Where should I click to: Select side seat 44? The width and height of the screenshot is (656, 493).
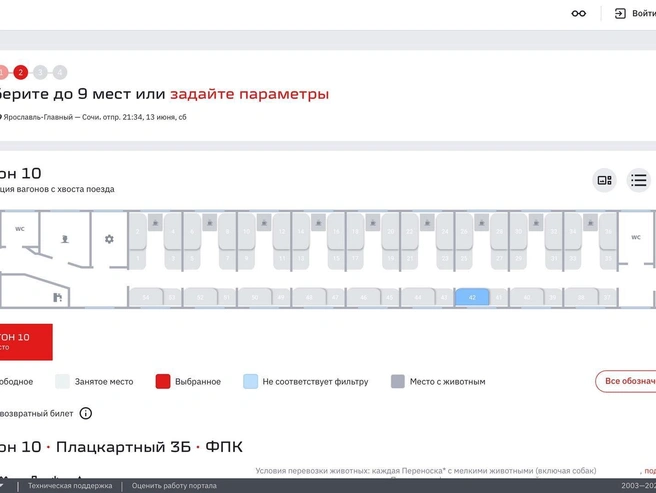pyautogui.click(x=418, y=297)
